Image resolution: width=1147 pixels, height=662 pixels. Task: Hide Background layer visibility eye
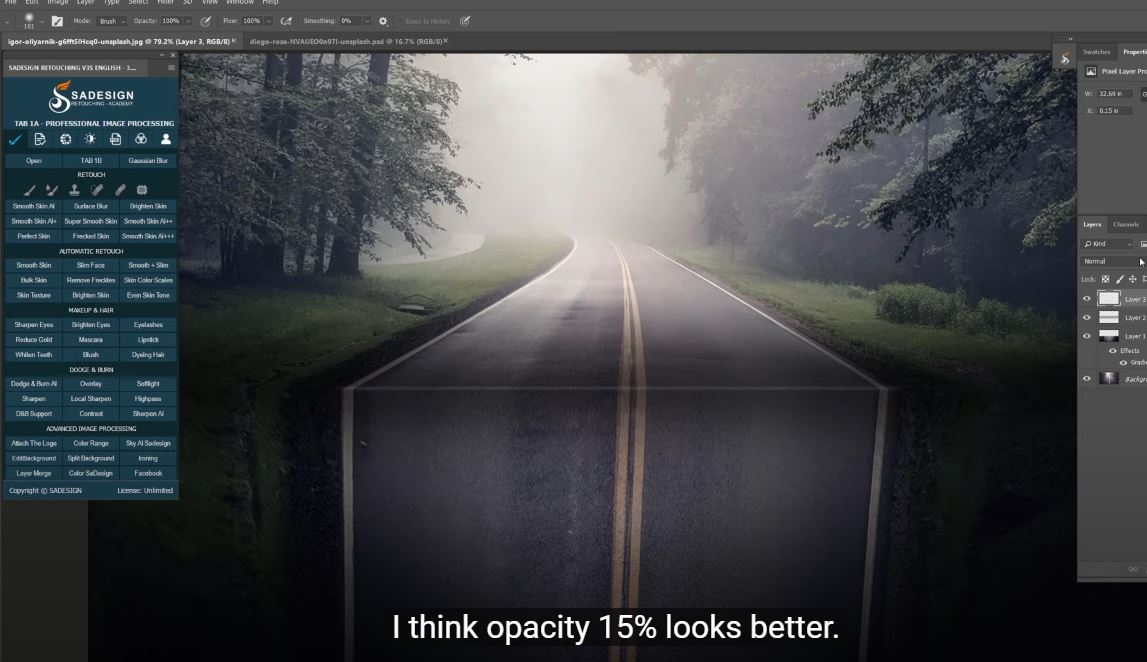(1086, 378)
